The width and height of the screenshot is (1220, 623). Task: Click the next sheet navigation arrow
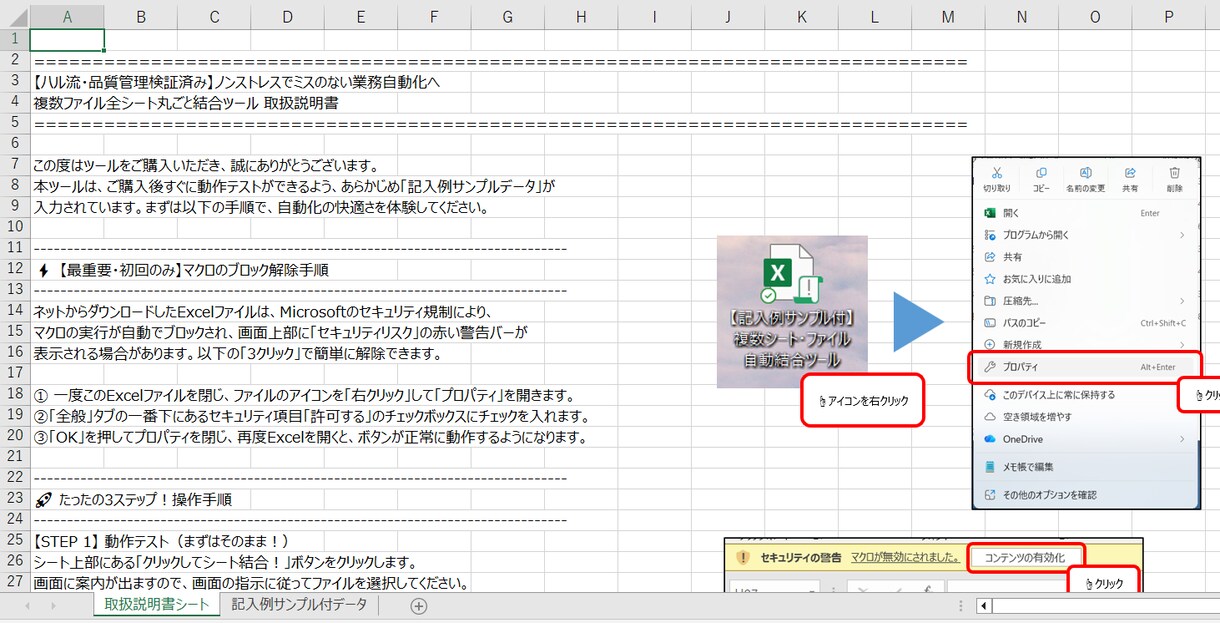(54, 606)
